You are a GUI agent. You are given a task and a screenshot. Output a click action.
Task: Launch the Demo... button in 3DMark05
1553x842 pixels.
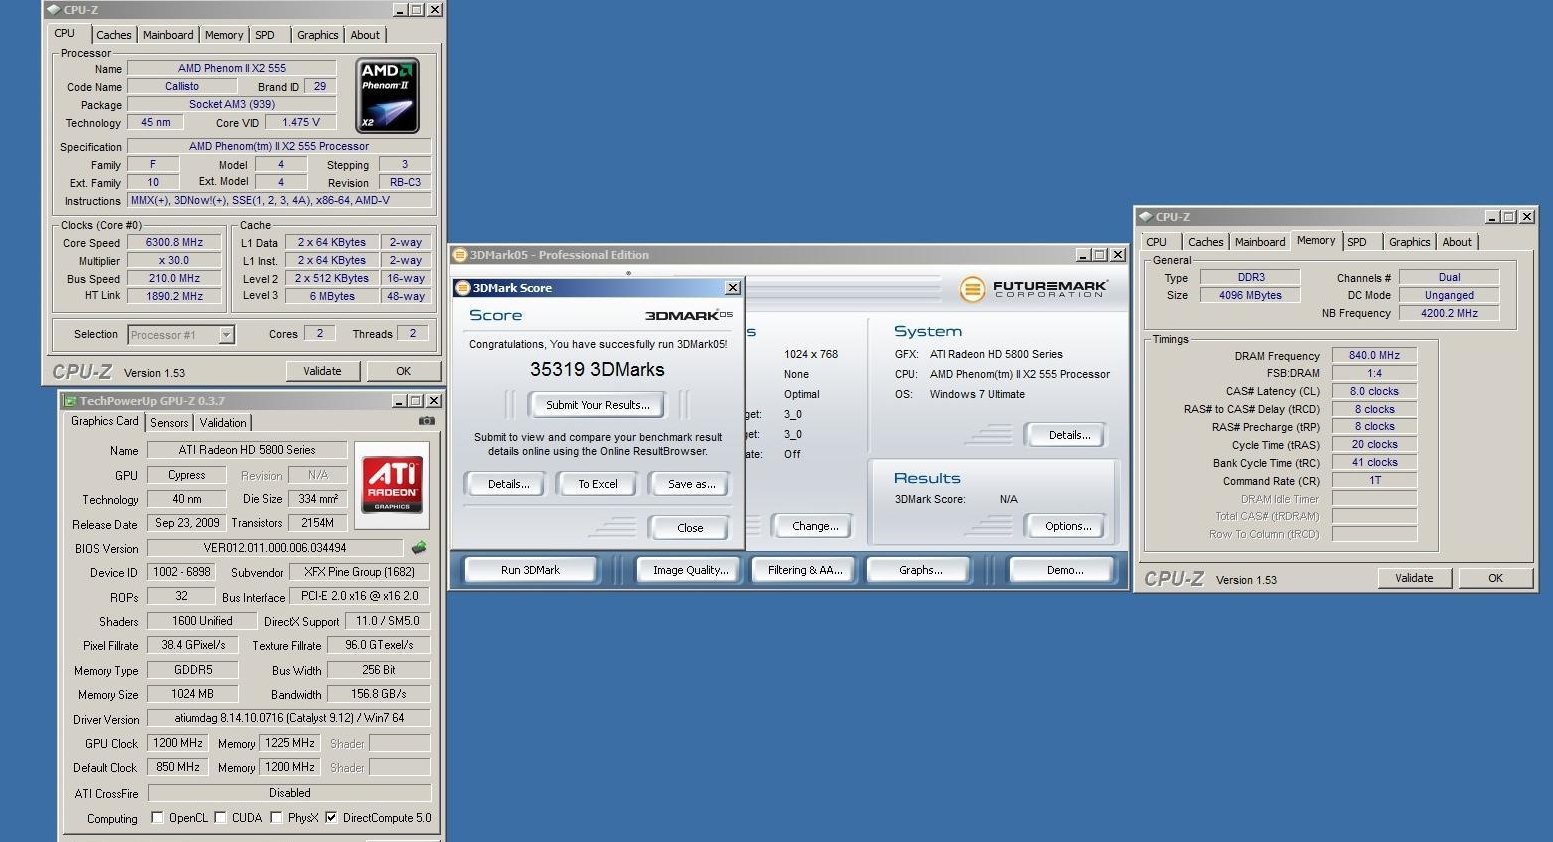point(1064,570)
